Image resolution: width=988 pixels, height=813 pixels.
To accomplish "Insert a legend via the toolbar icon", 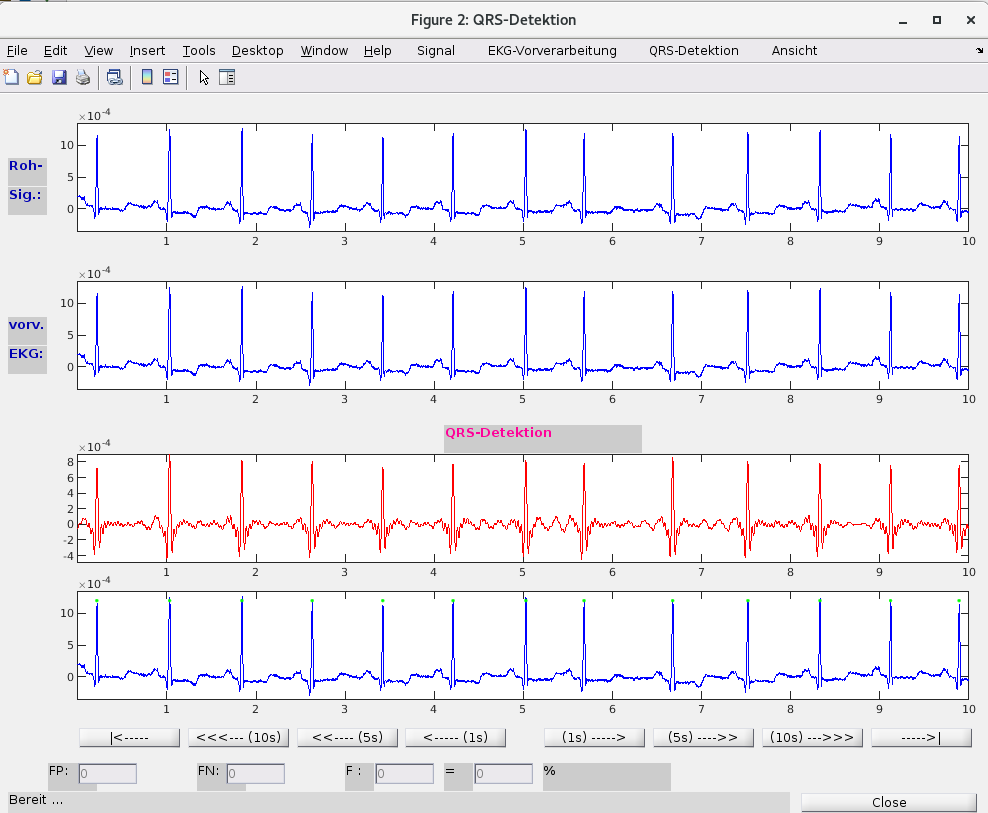I will 170,77.
